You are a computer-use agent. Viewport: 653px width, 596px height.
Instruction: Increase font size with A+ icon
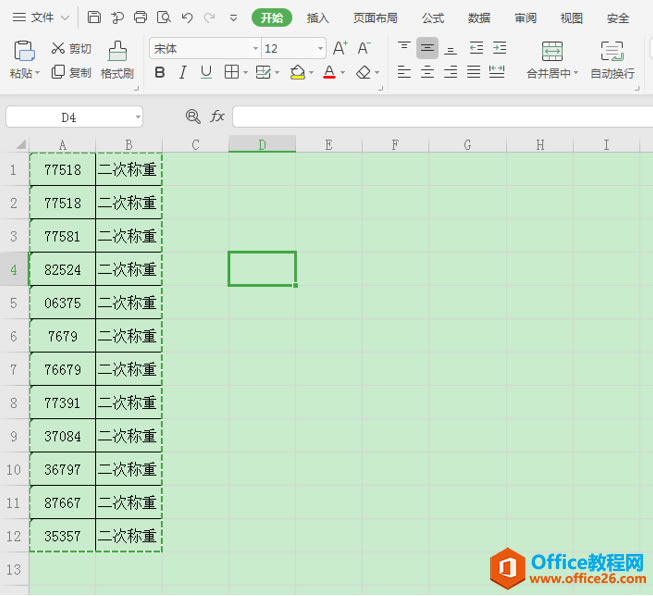point(340,48)
